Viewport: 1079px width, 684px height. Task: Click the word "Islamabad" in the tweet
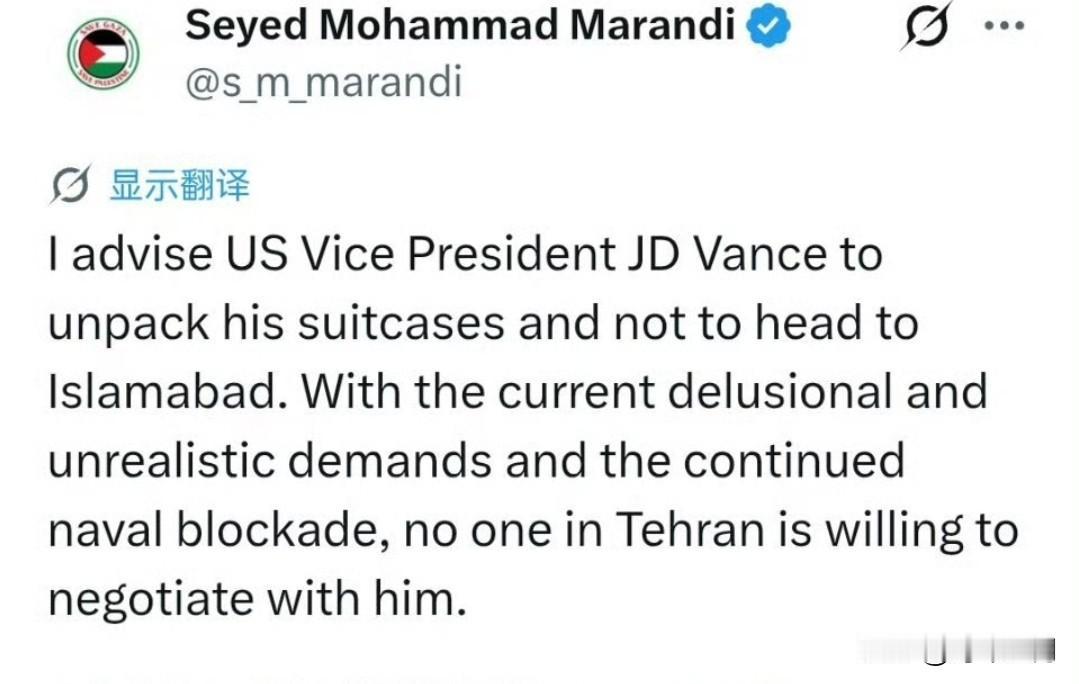(168, 394)
